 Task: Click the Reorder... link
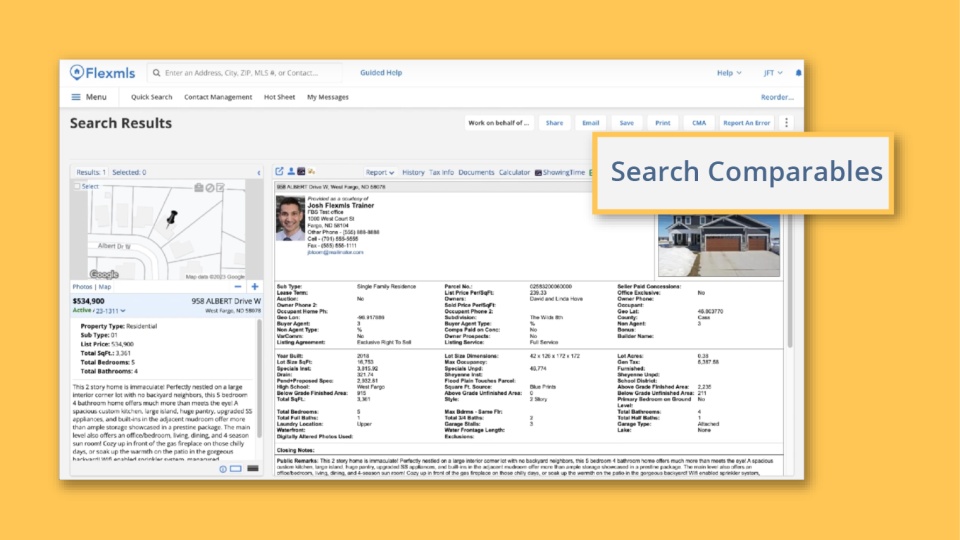click(x=777, y=97)
